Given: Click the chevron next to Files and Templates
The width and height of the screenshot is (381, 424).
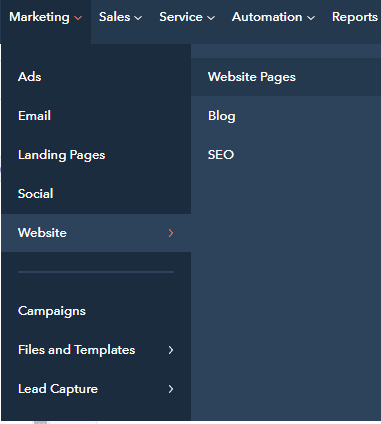Looking at the screenshot, I should coord(171,350).
